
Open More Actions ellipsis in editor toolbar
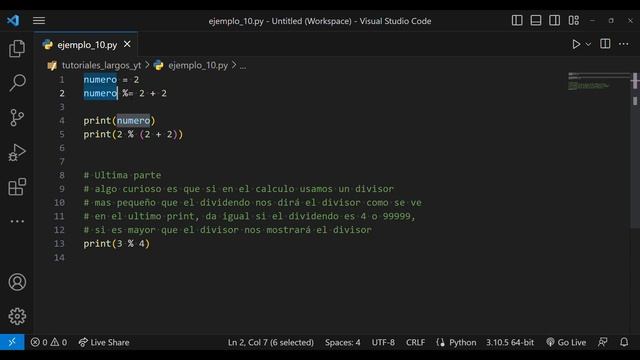point(624,44)
